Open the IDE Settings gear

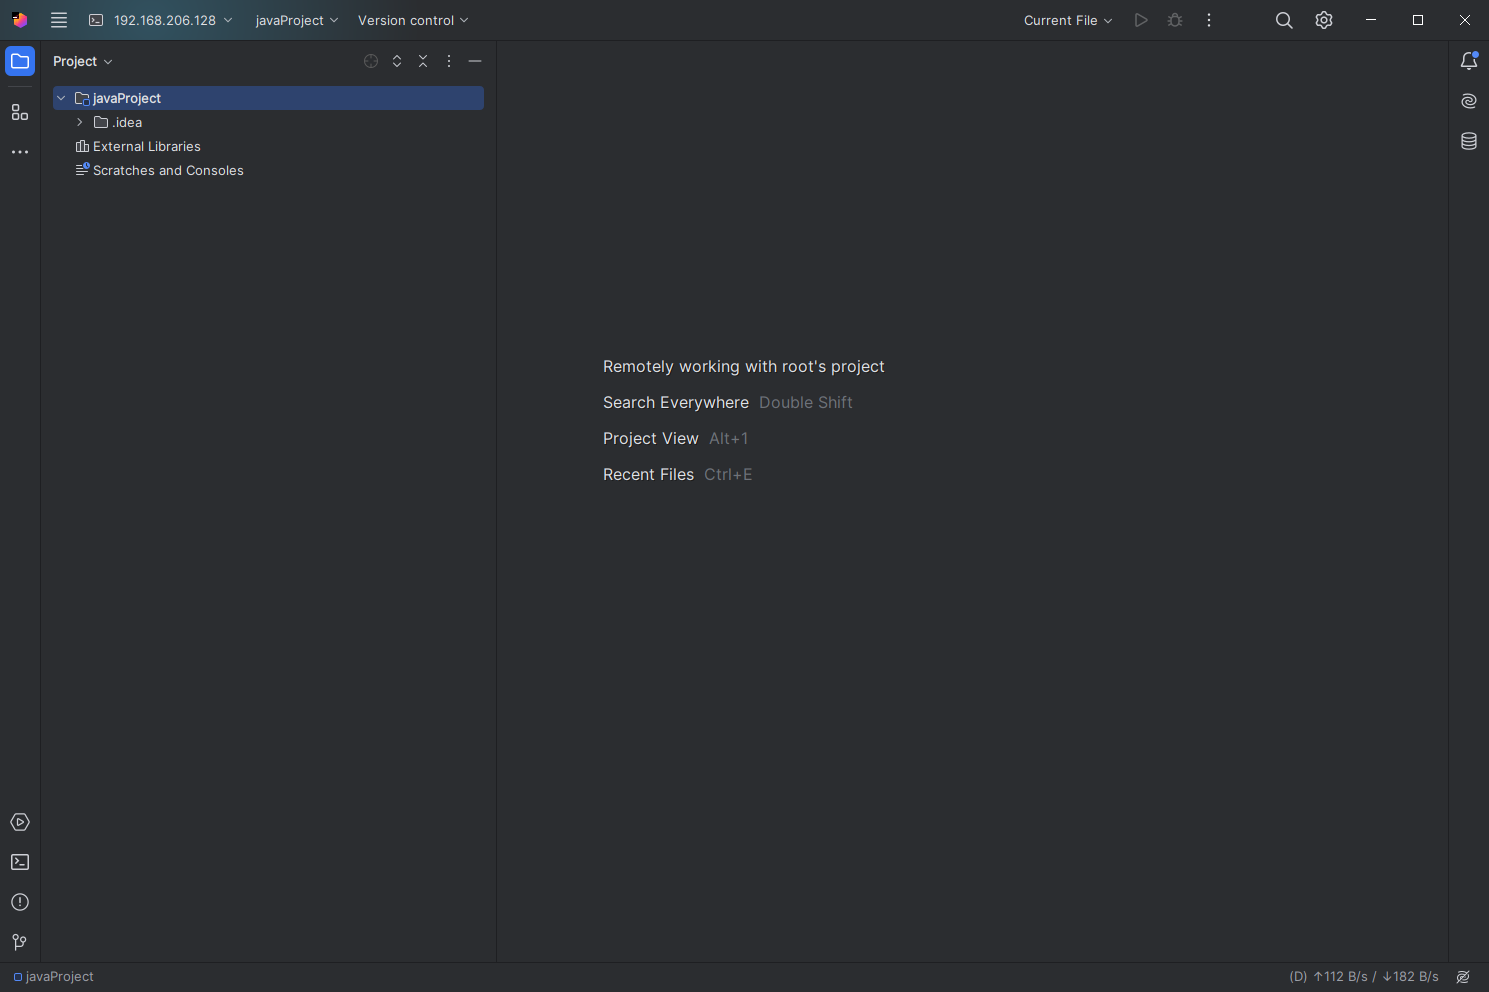(1324, 20)
